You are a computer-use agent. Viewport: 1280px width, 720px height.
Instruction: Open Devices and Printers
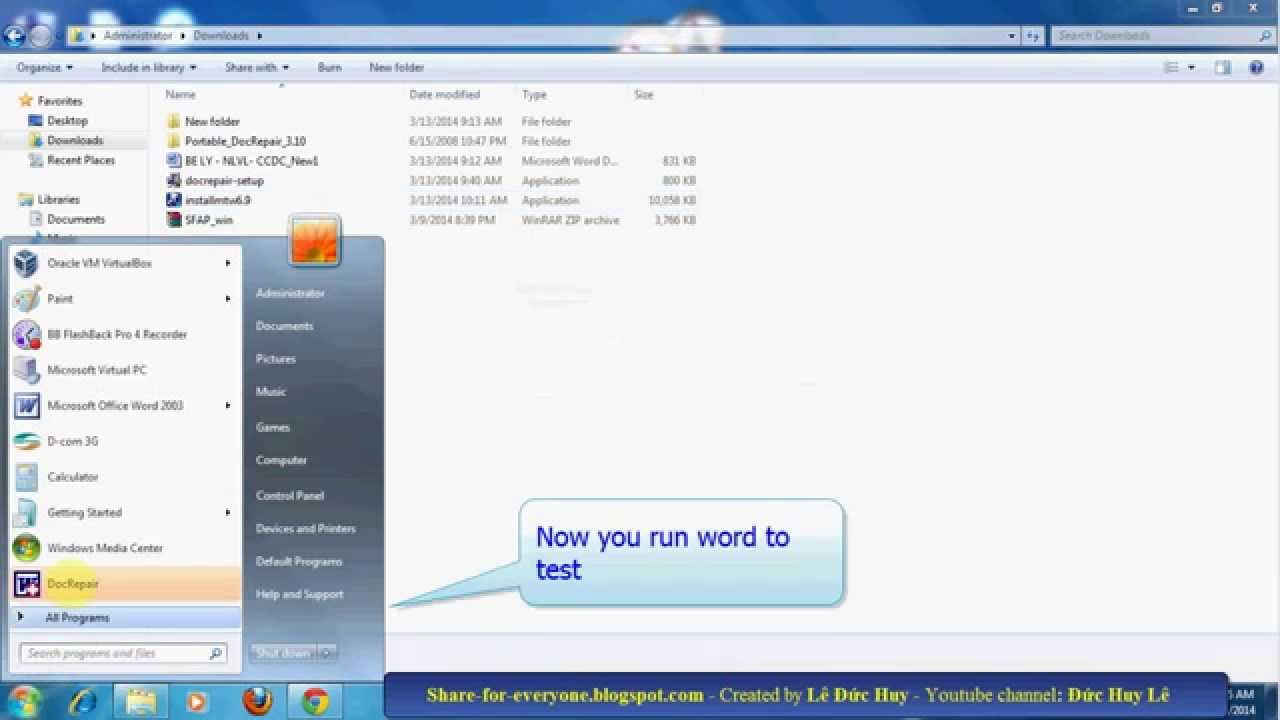(306, 529)
